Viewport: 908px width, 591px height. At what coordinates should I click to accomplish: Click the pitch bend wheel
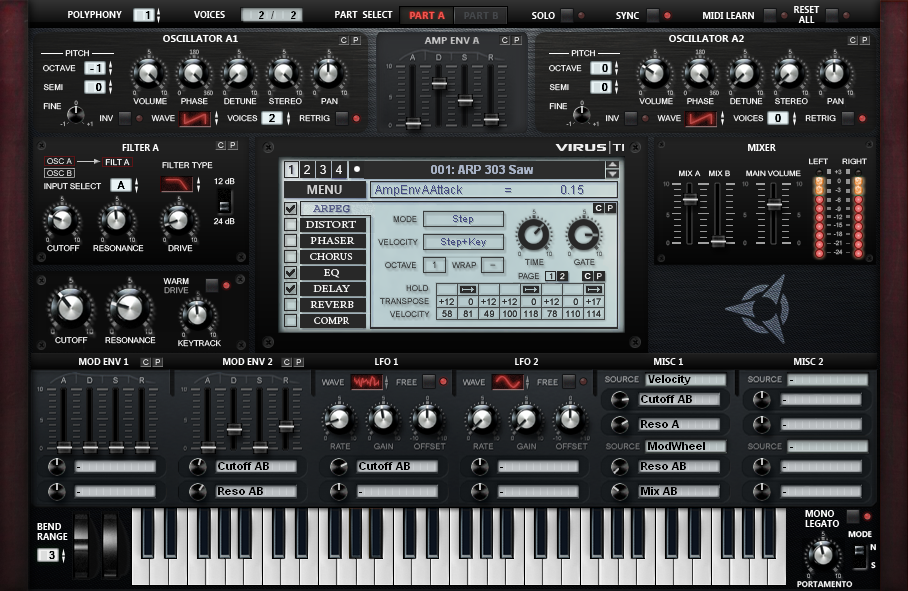pyautogui.click(x=82, y=544)
